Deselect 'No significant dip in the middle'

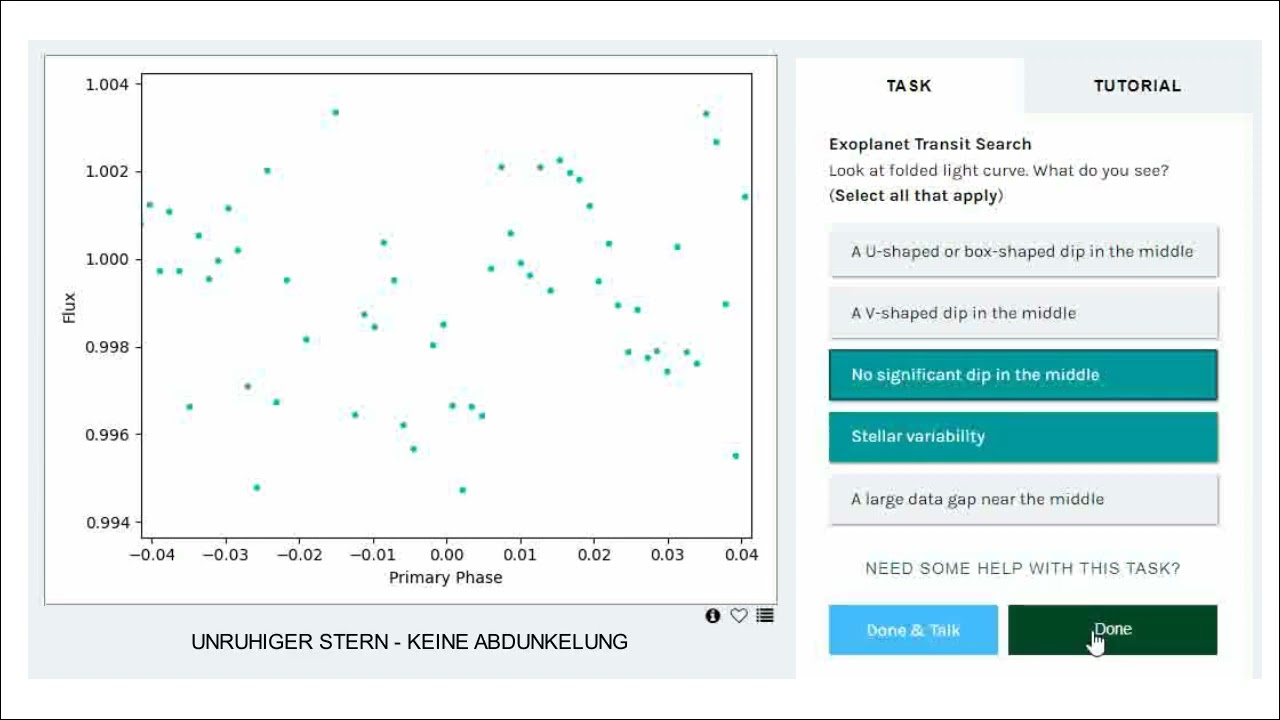[1023, 375]
